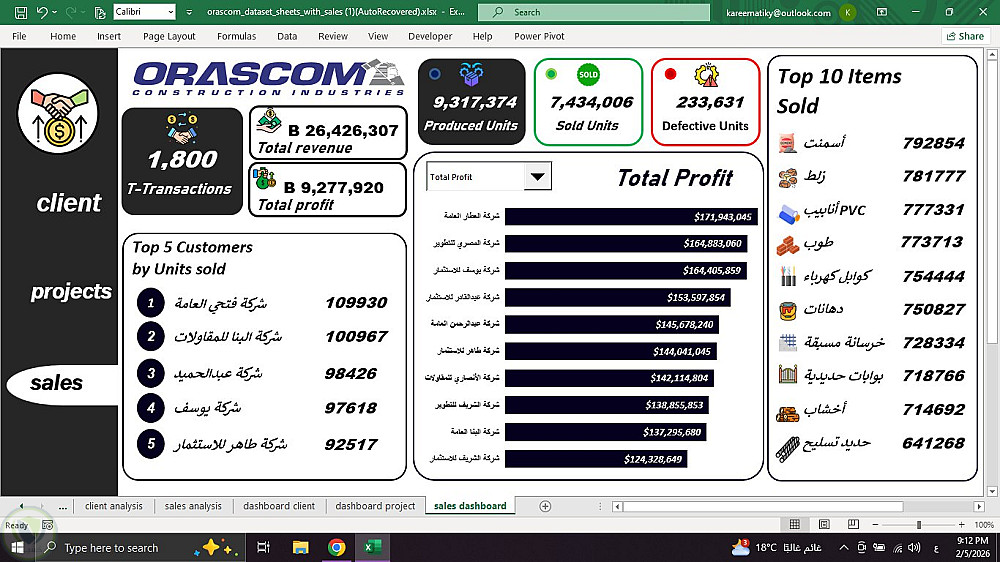Click the precast concrete icon next to 728334
Image resolution: width=1000 pixels, height=562 pixels.
click(788, 343)
